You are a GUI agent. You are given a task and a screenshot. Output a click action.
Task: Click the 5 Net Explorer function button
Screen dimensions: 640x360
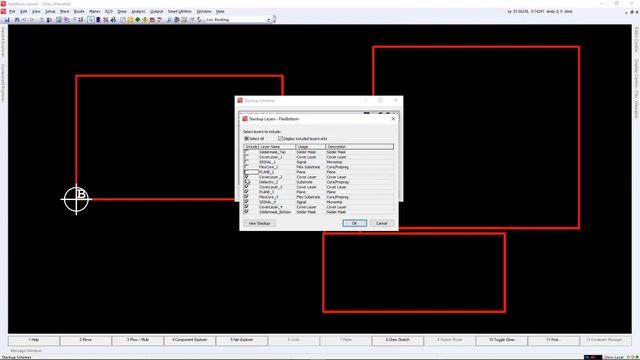(x=242, y=340)
